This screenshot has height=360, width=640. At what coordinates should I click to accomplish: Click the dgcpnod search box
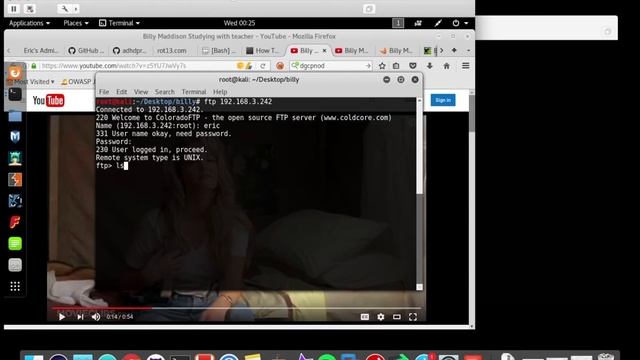[331, 66]
